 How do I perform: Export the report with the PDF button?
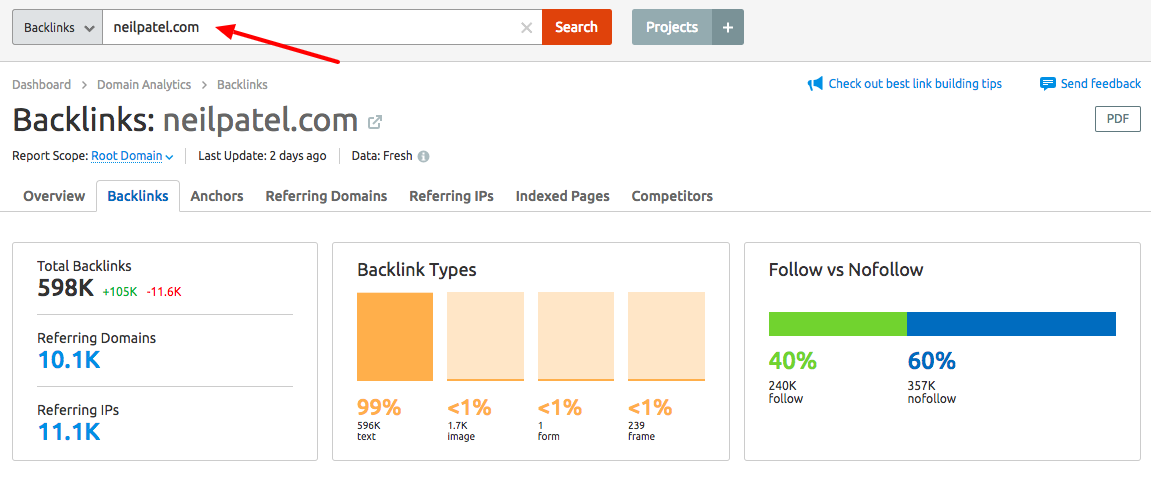pos(1117,119)
